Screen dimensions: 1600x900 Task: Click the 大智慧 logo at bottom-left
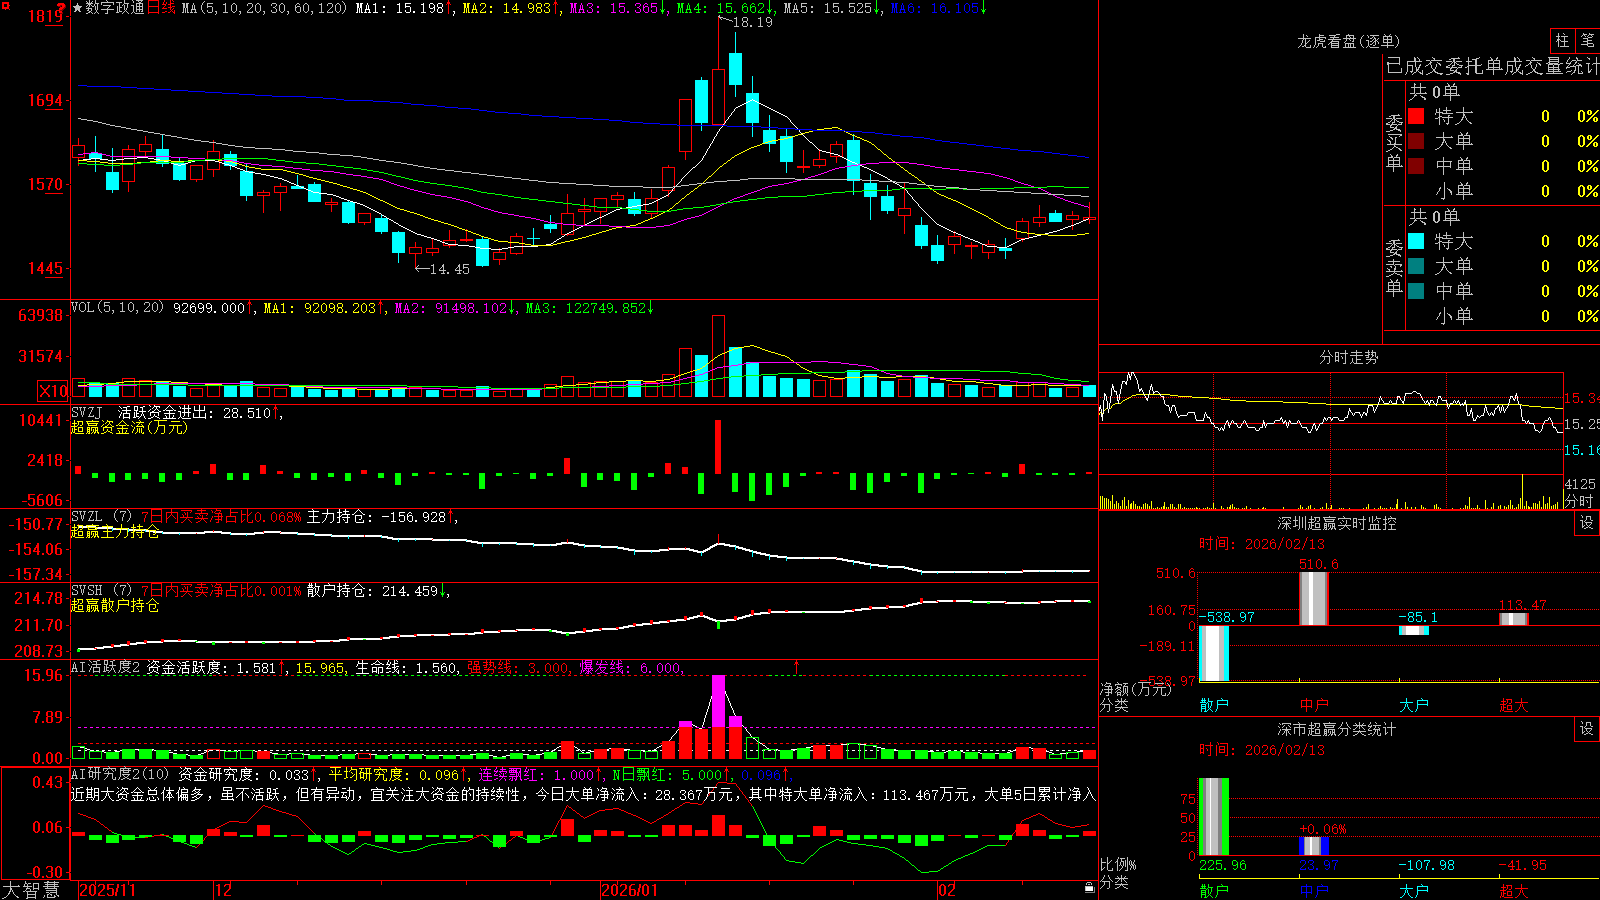click(x=31, y=890)
